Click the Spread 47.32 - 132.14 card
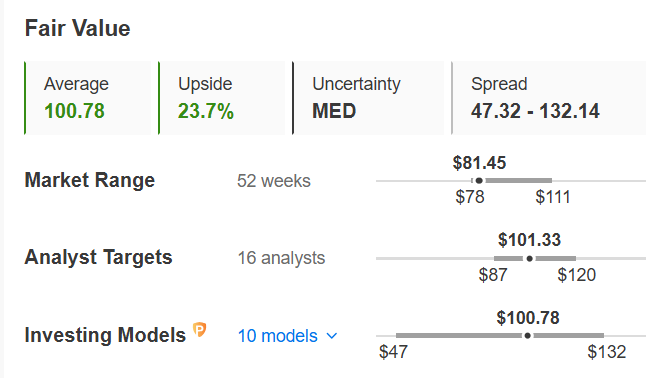 549,98
